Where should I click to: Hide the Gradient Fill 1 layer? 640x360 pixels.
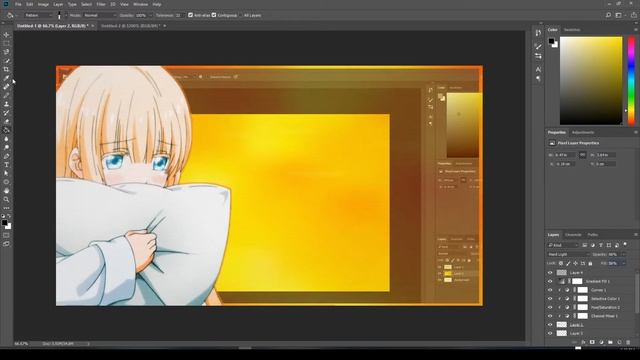pyautogui.click(x=550, y=281)
